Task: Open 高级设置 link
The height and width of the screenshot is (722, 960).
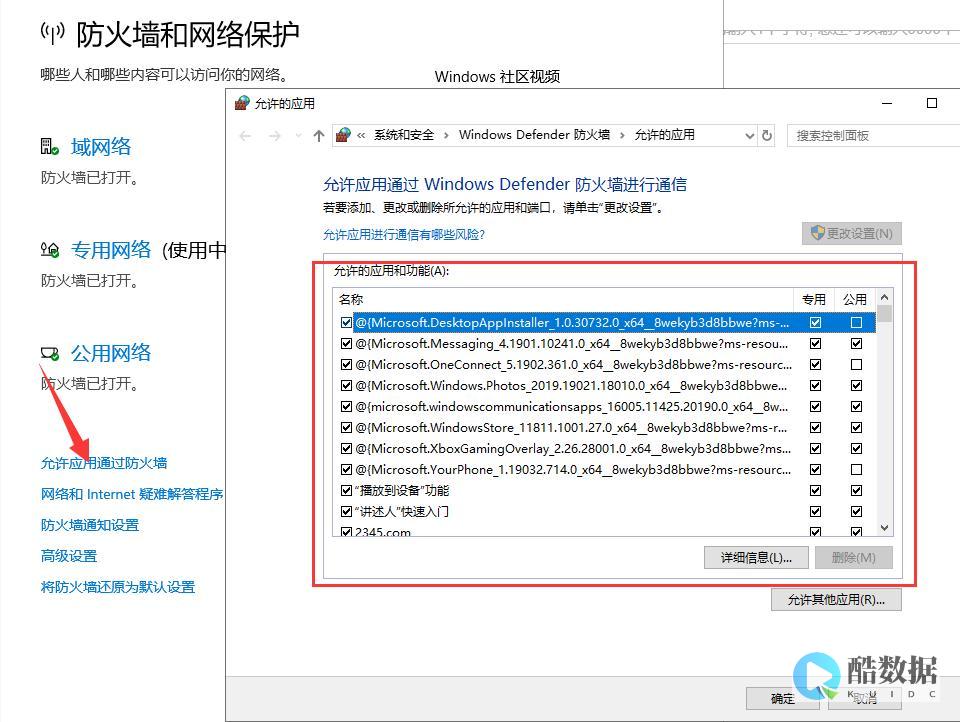Action: [69, 556]
